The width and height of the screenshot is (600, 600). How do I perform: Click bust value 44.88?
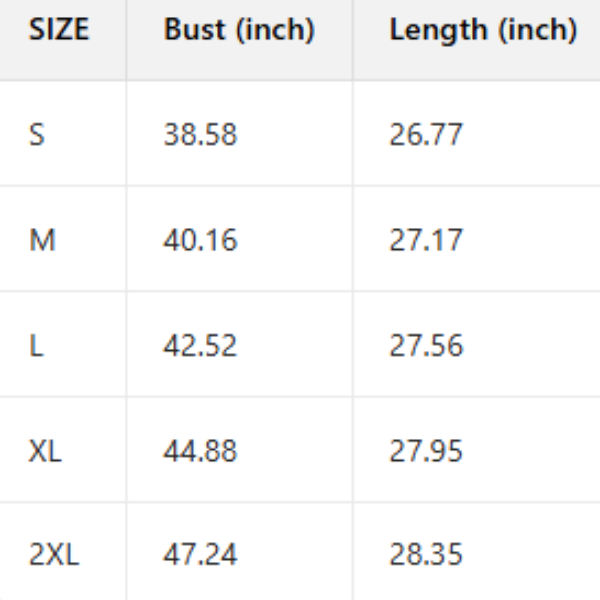click(x=200, y=450)
